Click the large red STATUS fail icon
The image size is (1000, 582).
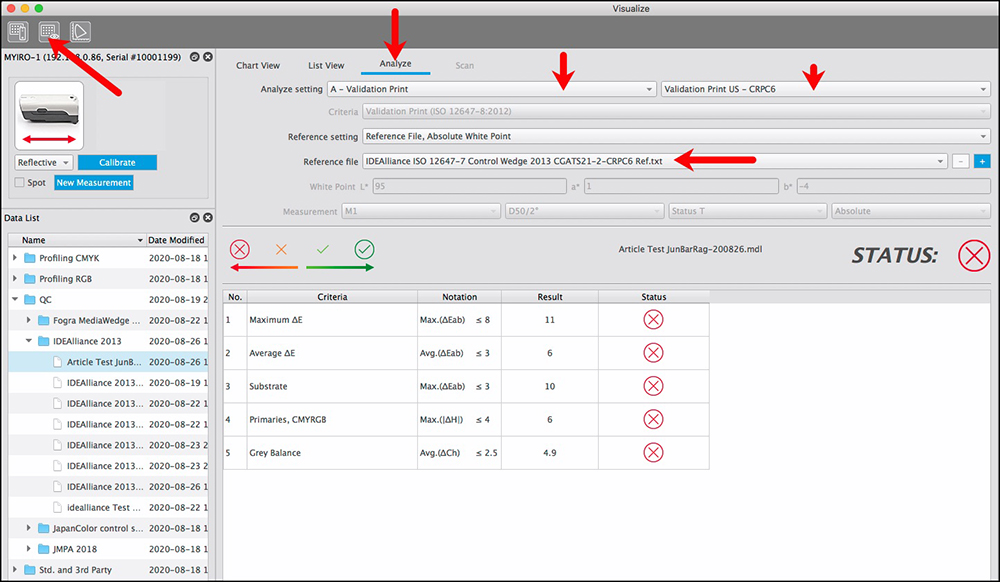973,256
